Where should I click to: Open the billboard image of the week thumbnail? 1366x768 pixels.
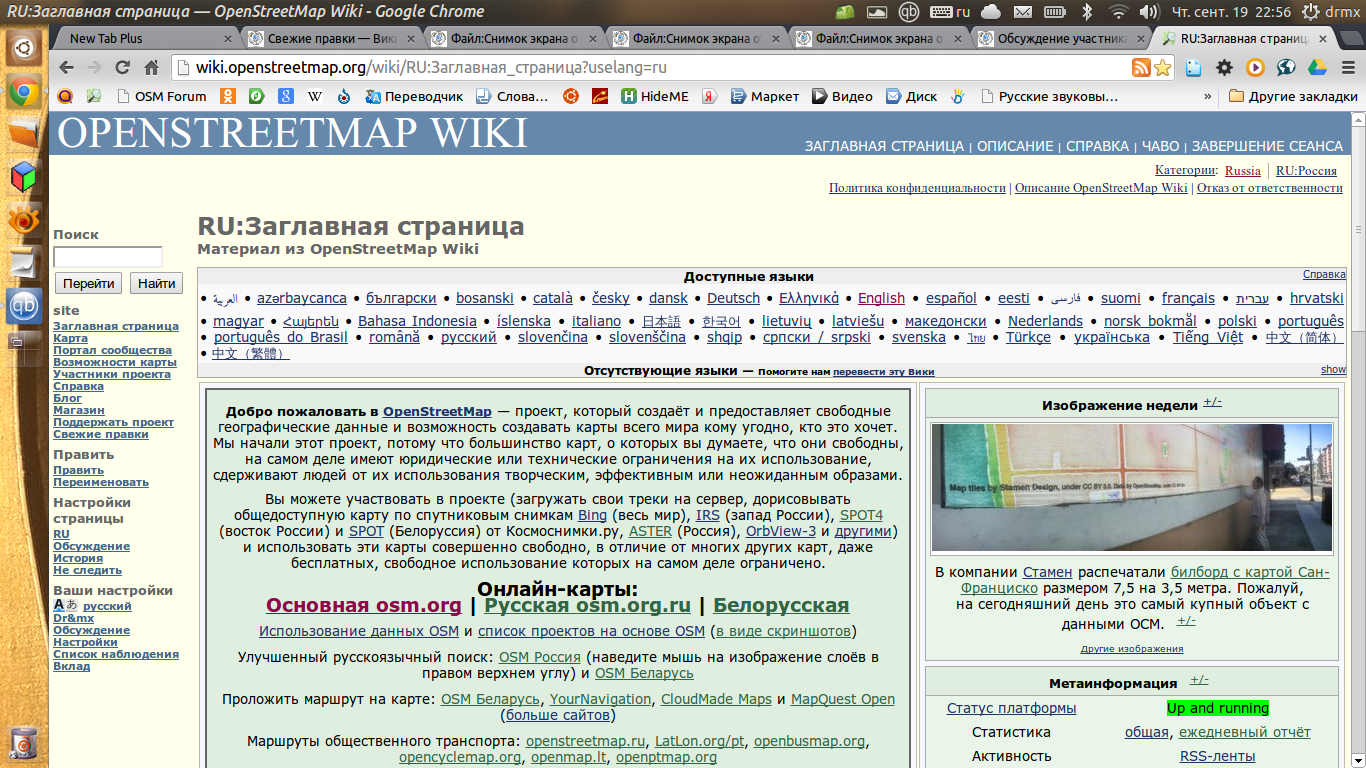pos(1131,487)
